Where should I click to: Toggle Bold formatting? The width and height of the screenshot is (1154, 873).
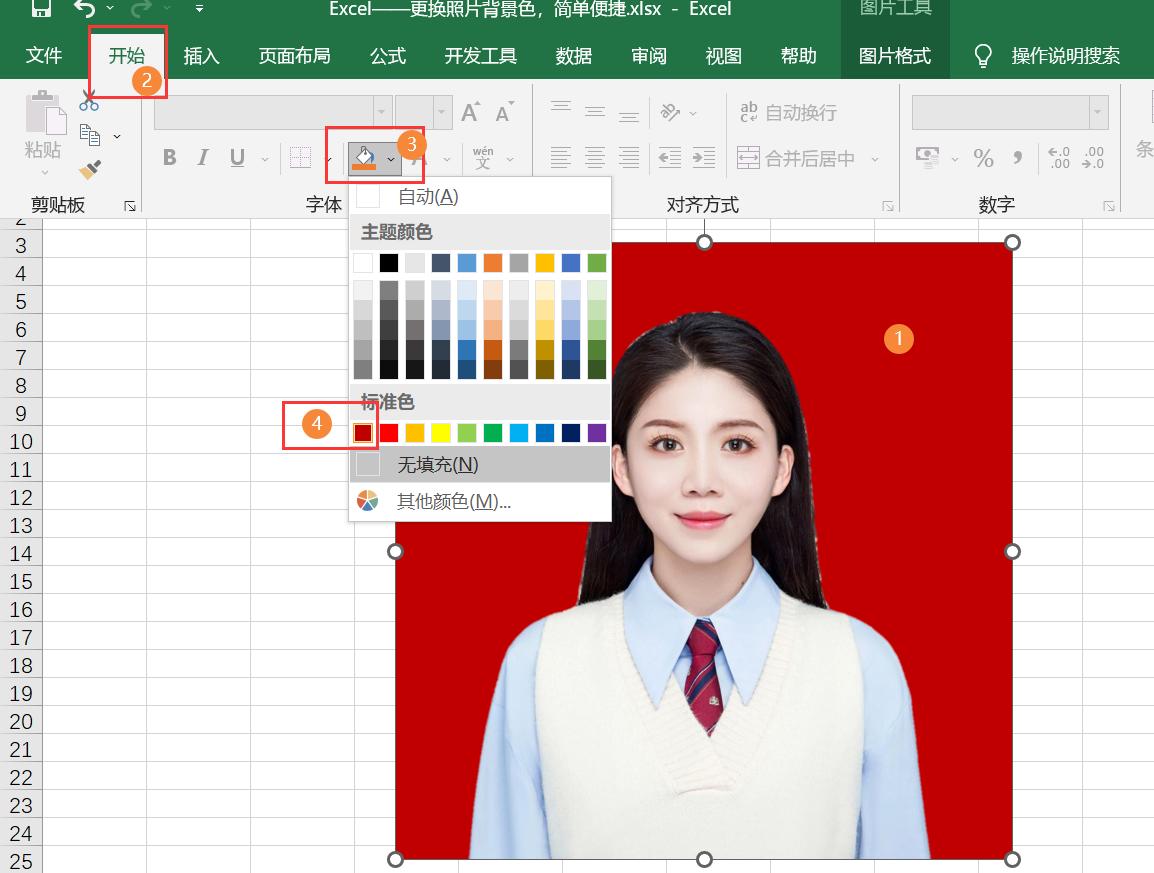(x=168, y=157)
